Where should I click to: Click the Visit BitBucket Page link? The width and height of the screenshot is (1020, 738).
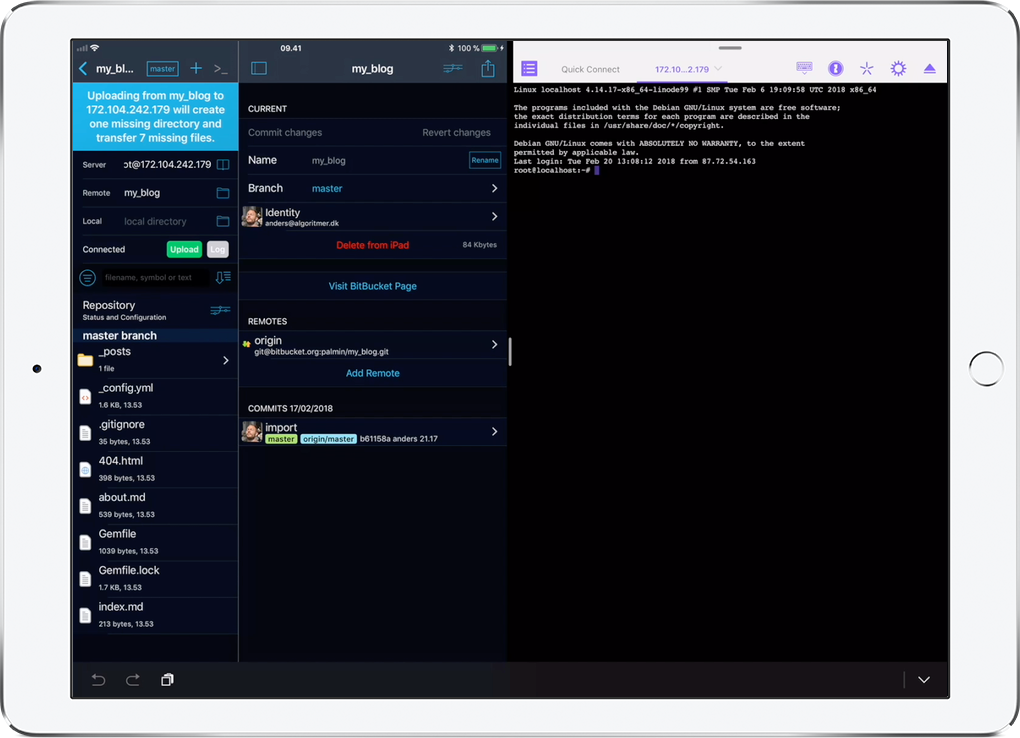tap(372, 286)
